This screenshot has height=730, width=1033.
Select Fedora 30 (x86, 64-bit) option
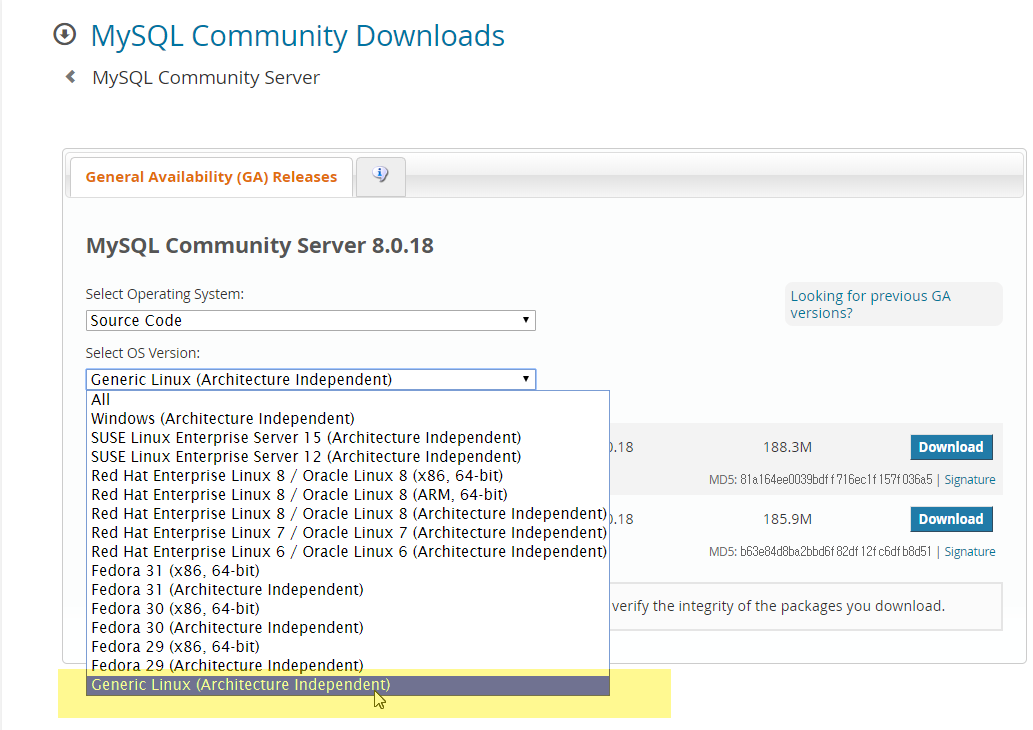pos(348,609)
